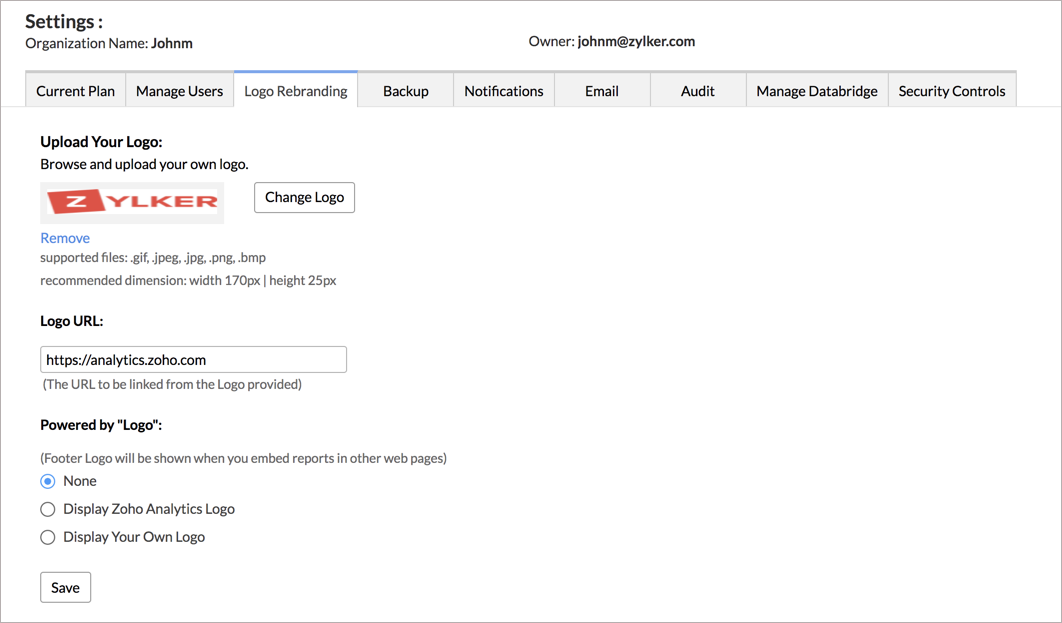1062x623 pixels.
Task: Open the Notifications tab
Action: pyautogui.click(x=503, y=91)
